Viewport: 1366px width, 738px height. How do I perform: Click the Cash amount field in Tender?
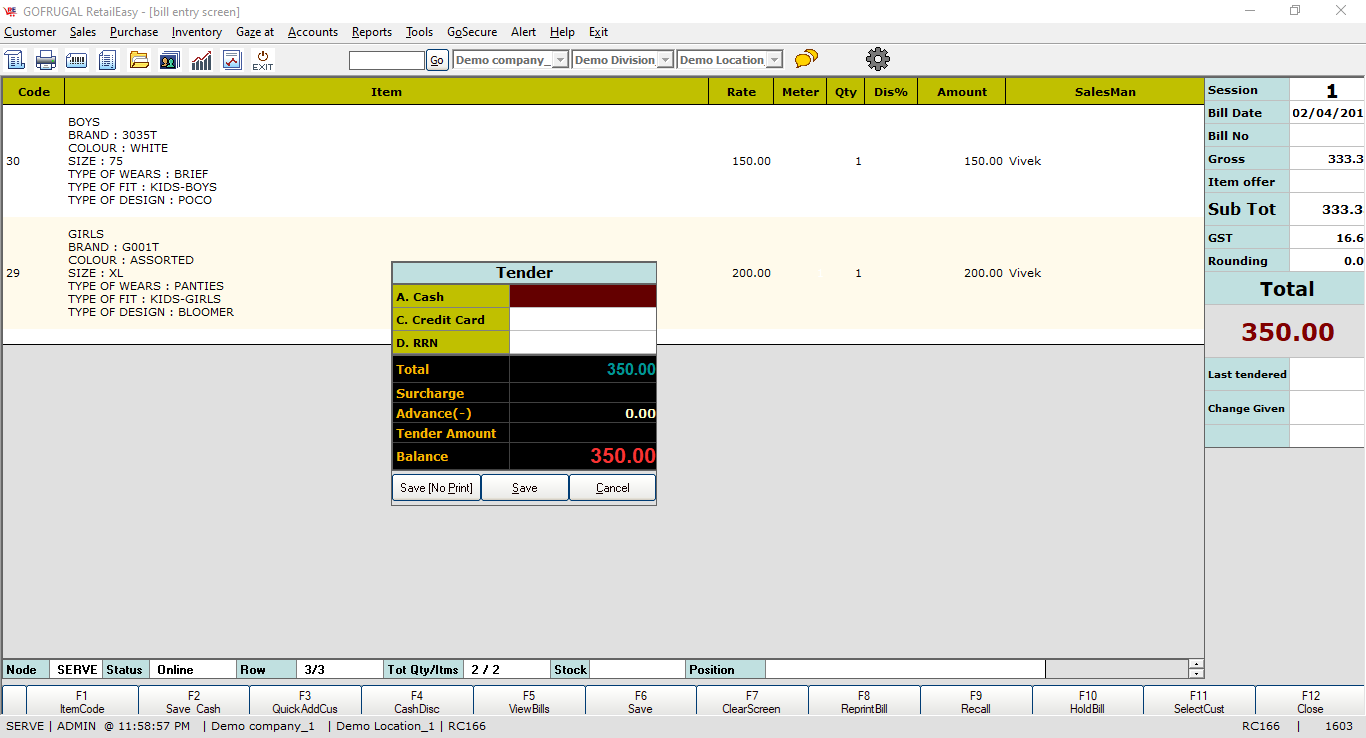point(583,296)
